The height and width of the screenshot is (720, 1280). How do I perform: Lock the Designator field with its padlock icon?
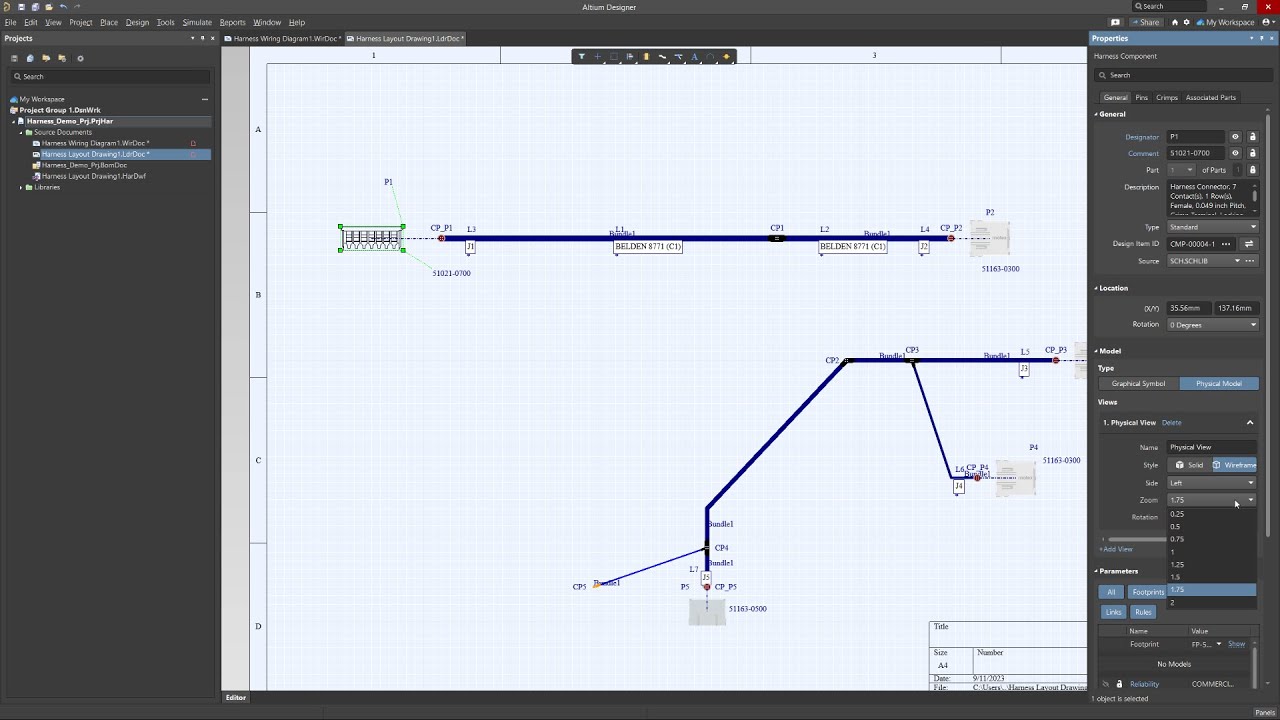click(1252, 137)
